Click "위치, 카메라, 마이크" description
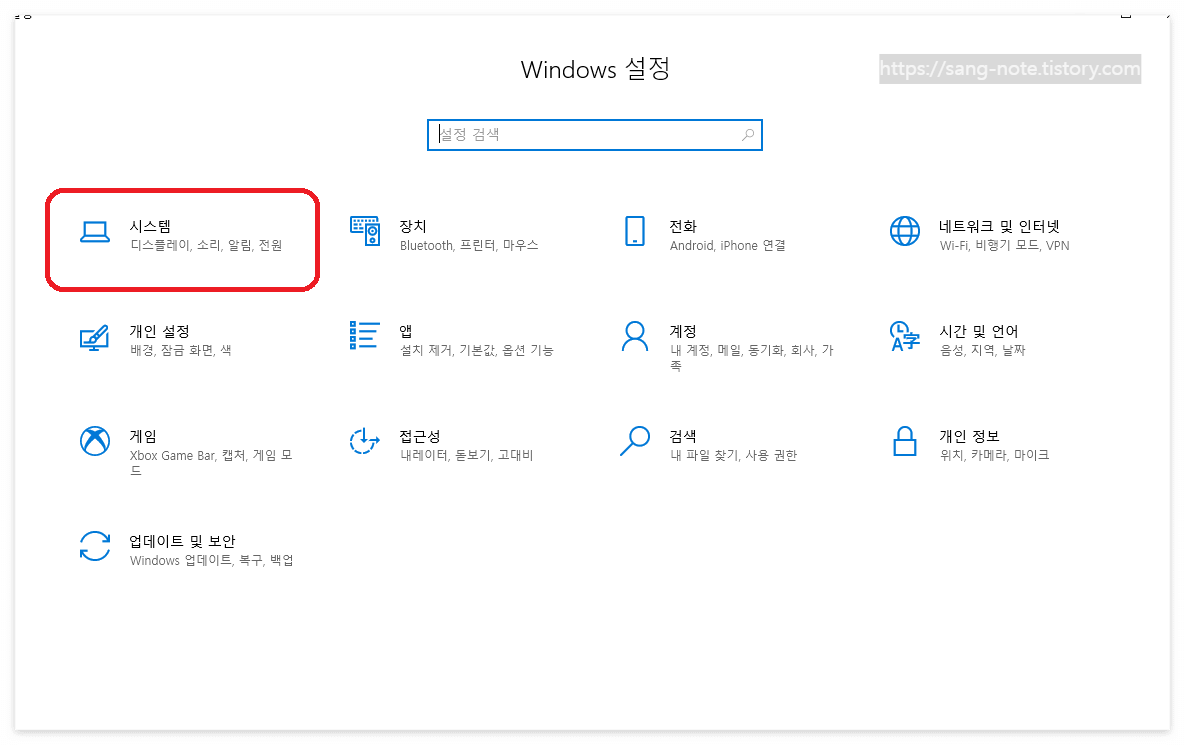The width and height of the screenshot is (1185, 745). (x=995, y=456)
